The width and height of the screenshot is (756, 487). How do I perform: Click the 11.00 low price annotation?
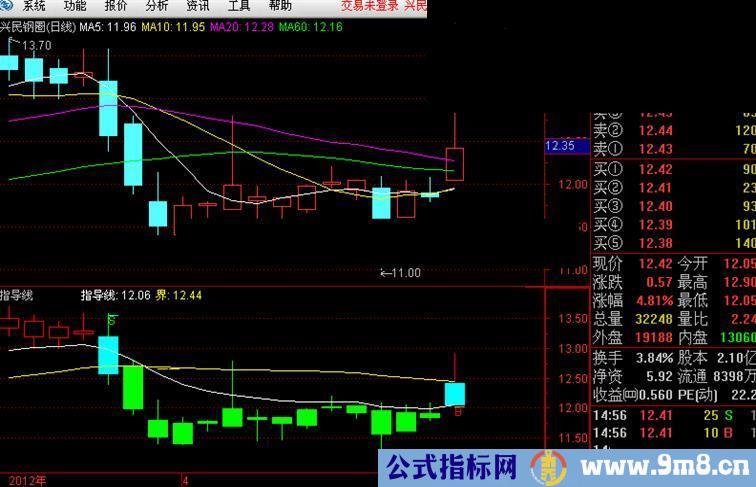point(402,273)
